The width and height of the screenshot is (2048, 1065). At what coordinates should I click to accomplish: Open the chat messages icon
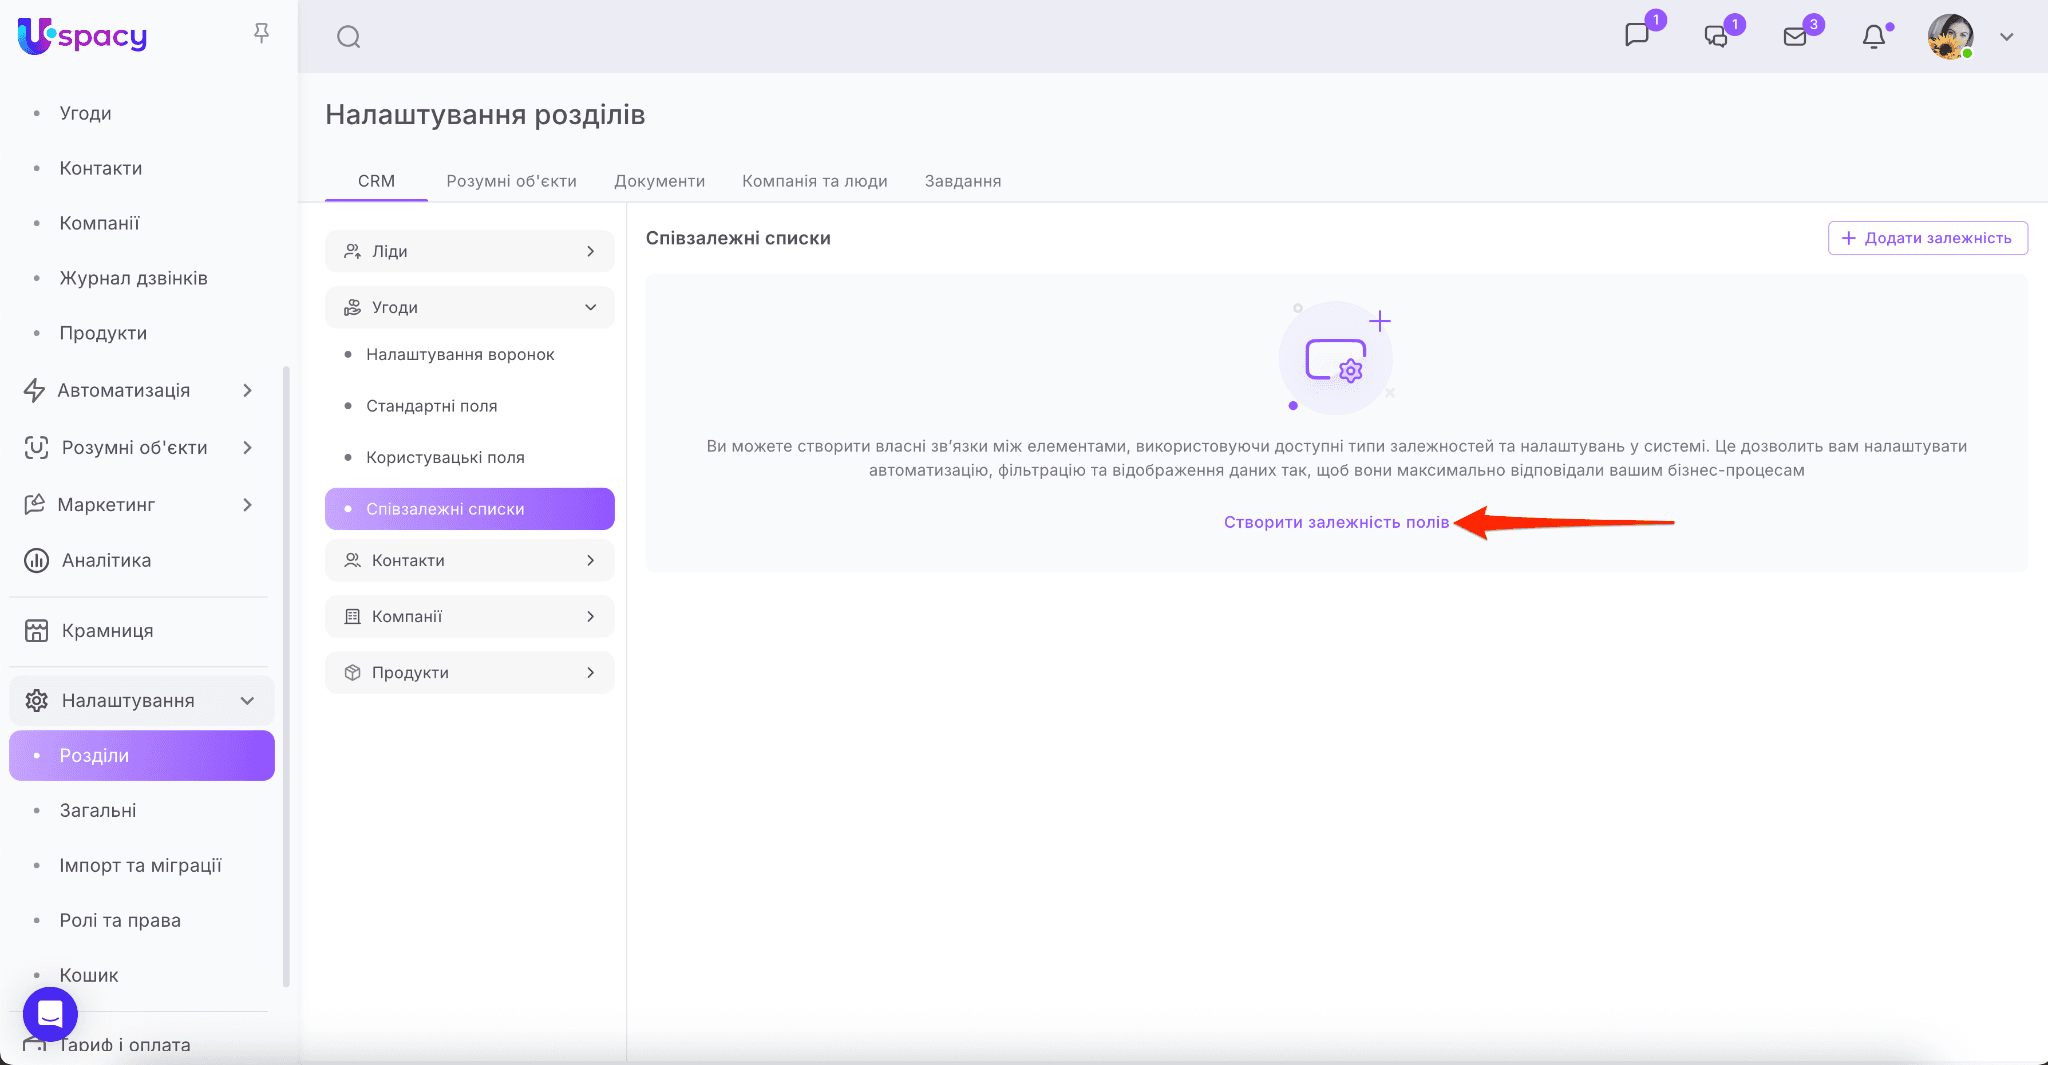point(1637,36)
